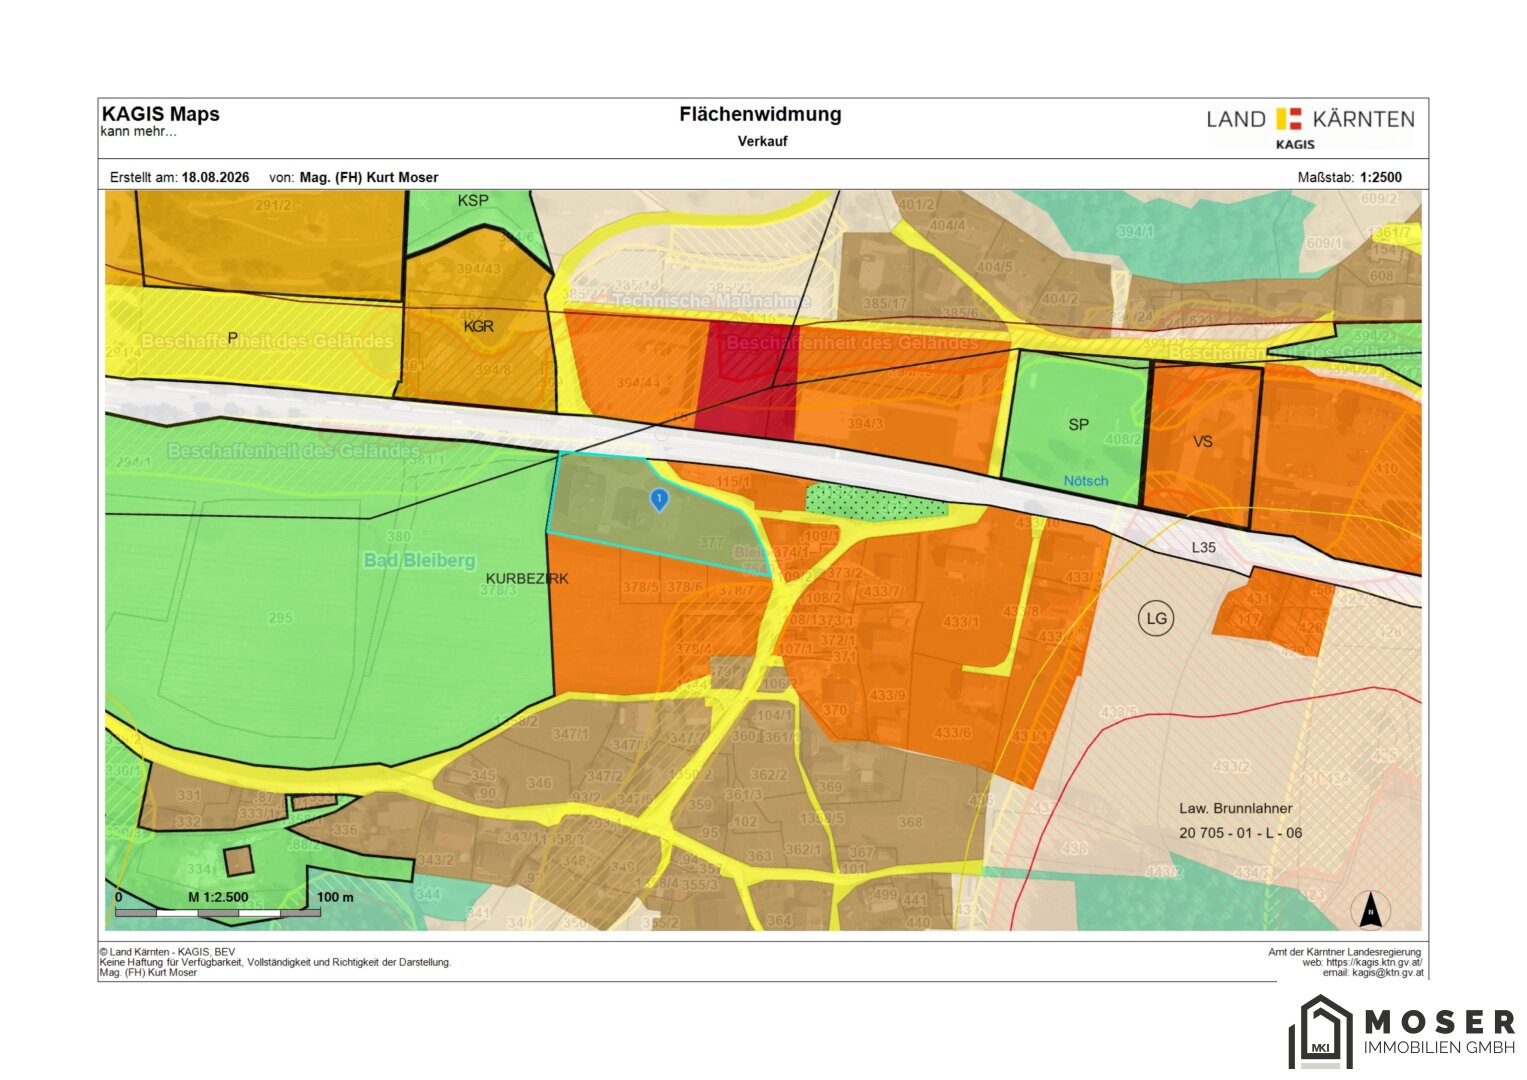Viewport: 1527px width, 1080px height.
Task: Click the small brown building square icon
Action: click(x=238, y=861)
